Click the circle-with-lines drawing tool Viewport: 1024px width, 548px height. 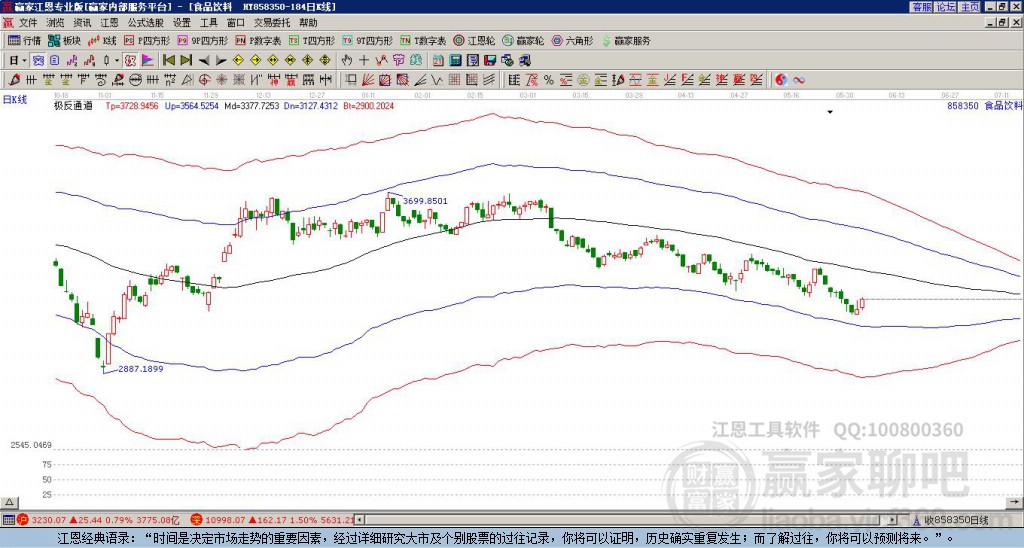click(x=135, y=80)
